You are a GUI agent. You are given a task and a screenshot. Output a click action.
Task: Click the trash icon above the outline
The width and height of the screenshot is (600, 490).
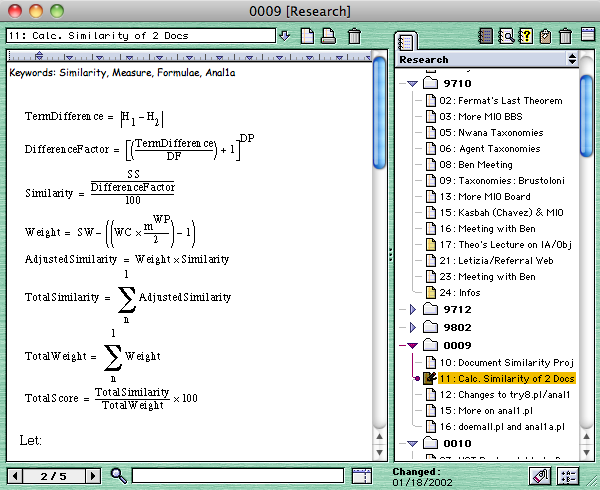pyautogui.click(x=565, y=36)
